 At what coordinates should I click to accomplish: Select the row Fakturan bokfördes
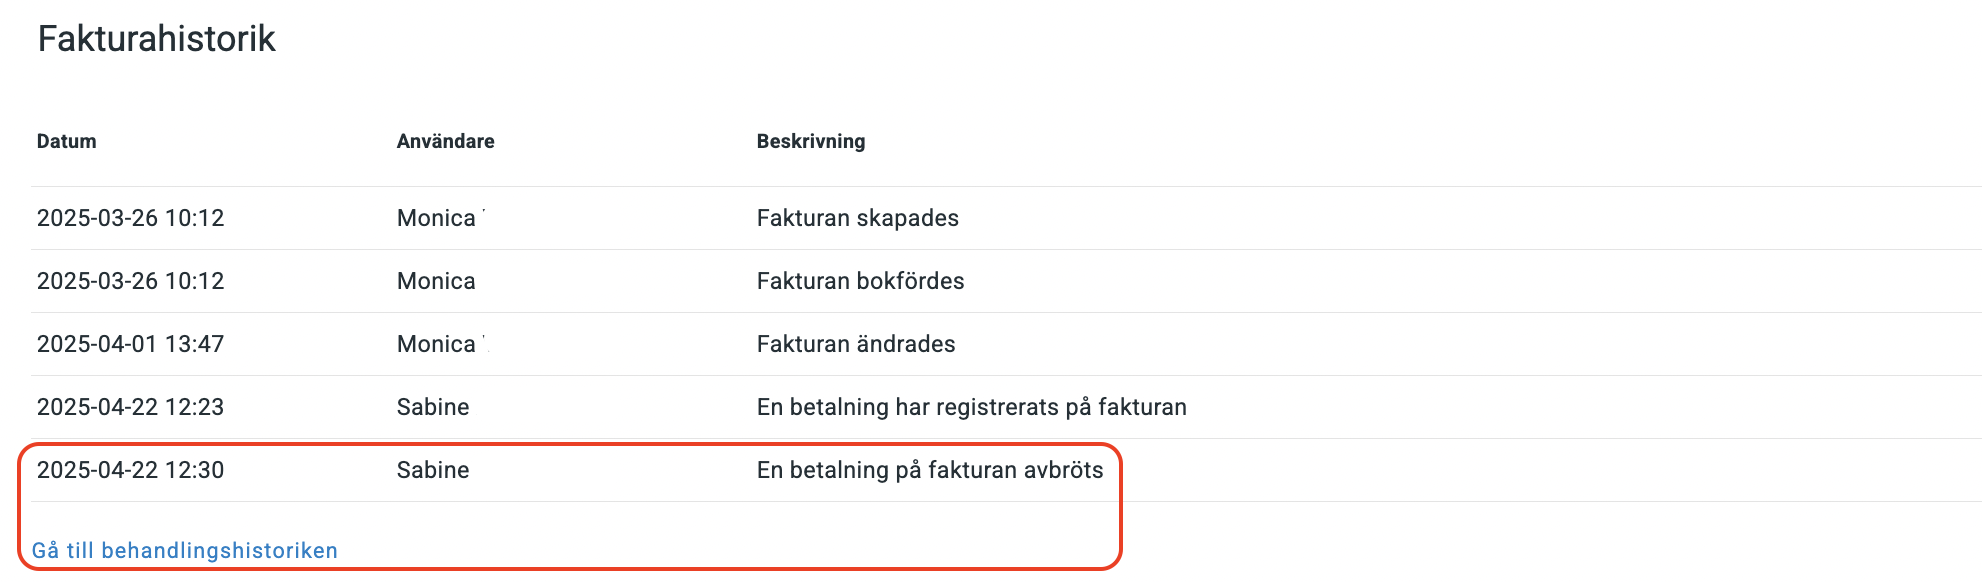tap(600, 281)
